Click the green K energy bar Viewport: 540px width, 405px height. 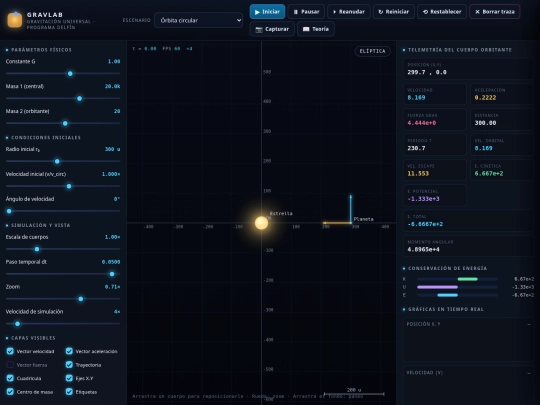tap(467, 279)
